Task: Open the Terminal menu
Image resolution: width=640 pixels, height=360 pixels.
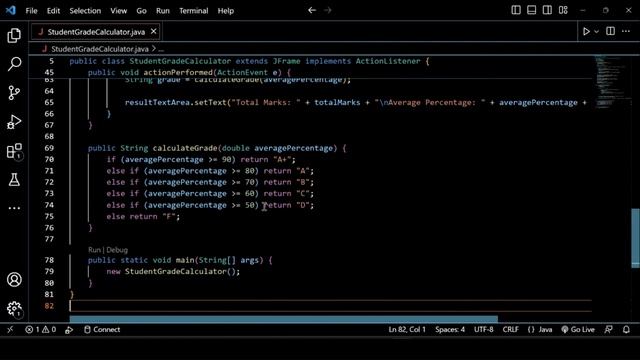Action: tap(193, 11)
